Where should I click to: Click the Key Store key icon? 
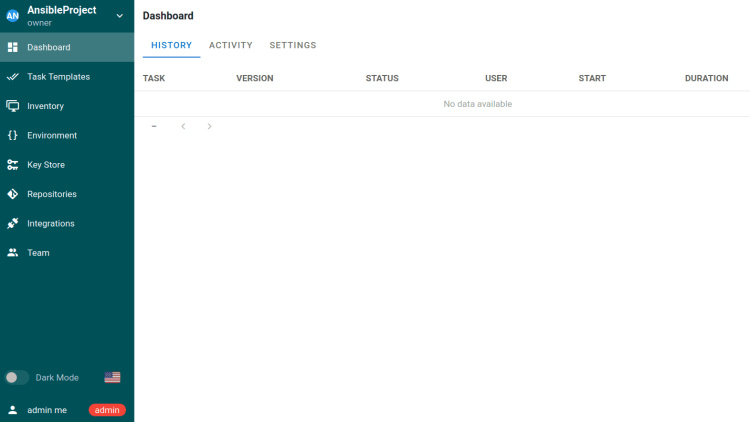point(13,165)
